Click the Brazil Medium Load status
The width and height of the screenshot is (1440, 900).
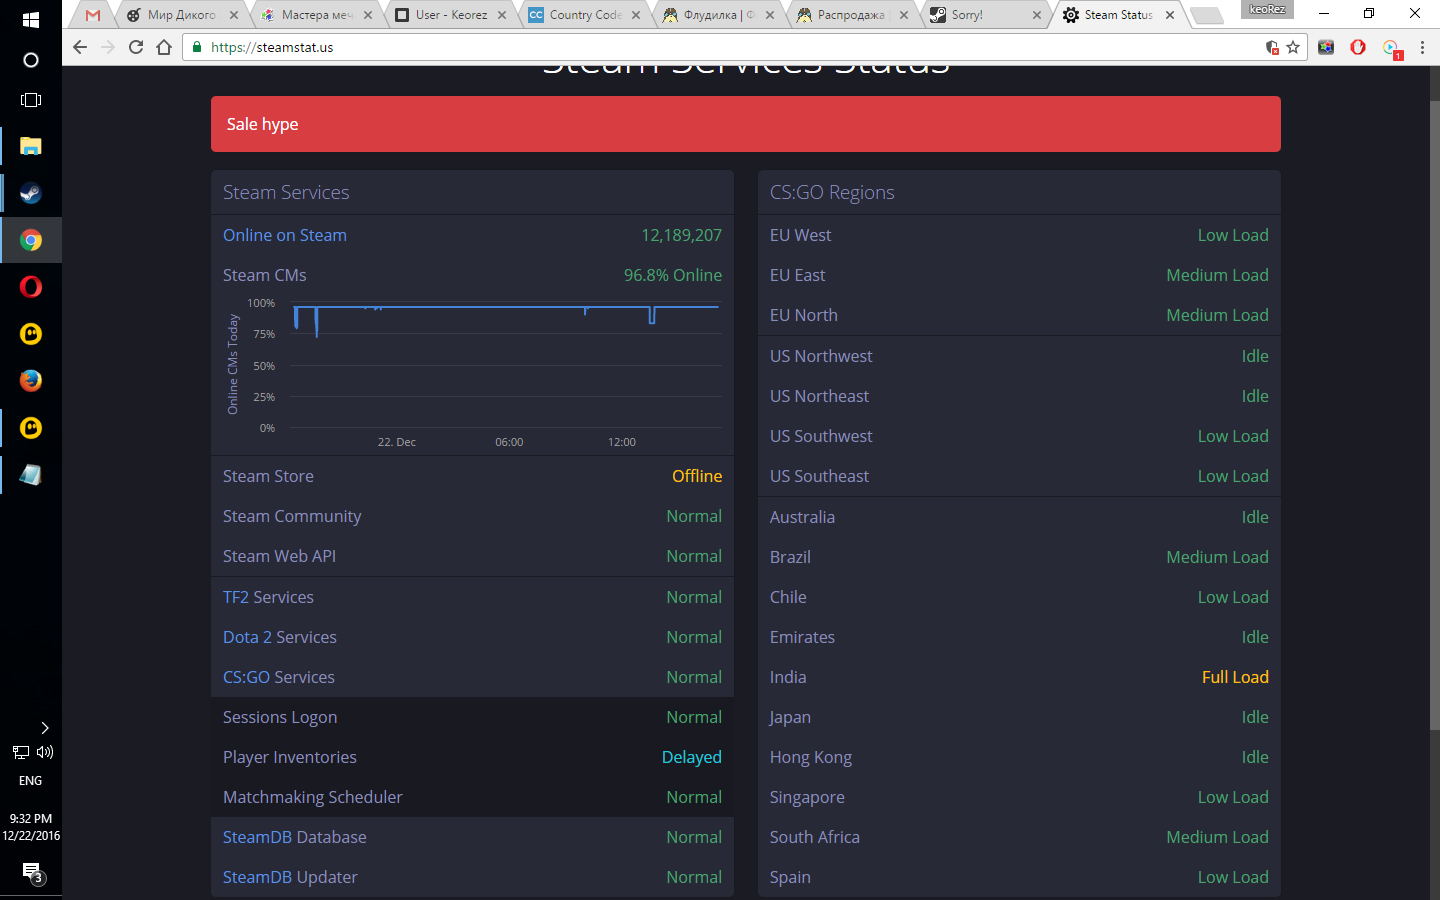[1217, 557]
